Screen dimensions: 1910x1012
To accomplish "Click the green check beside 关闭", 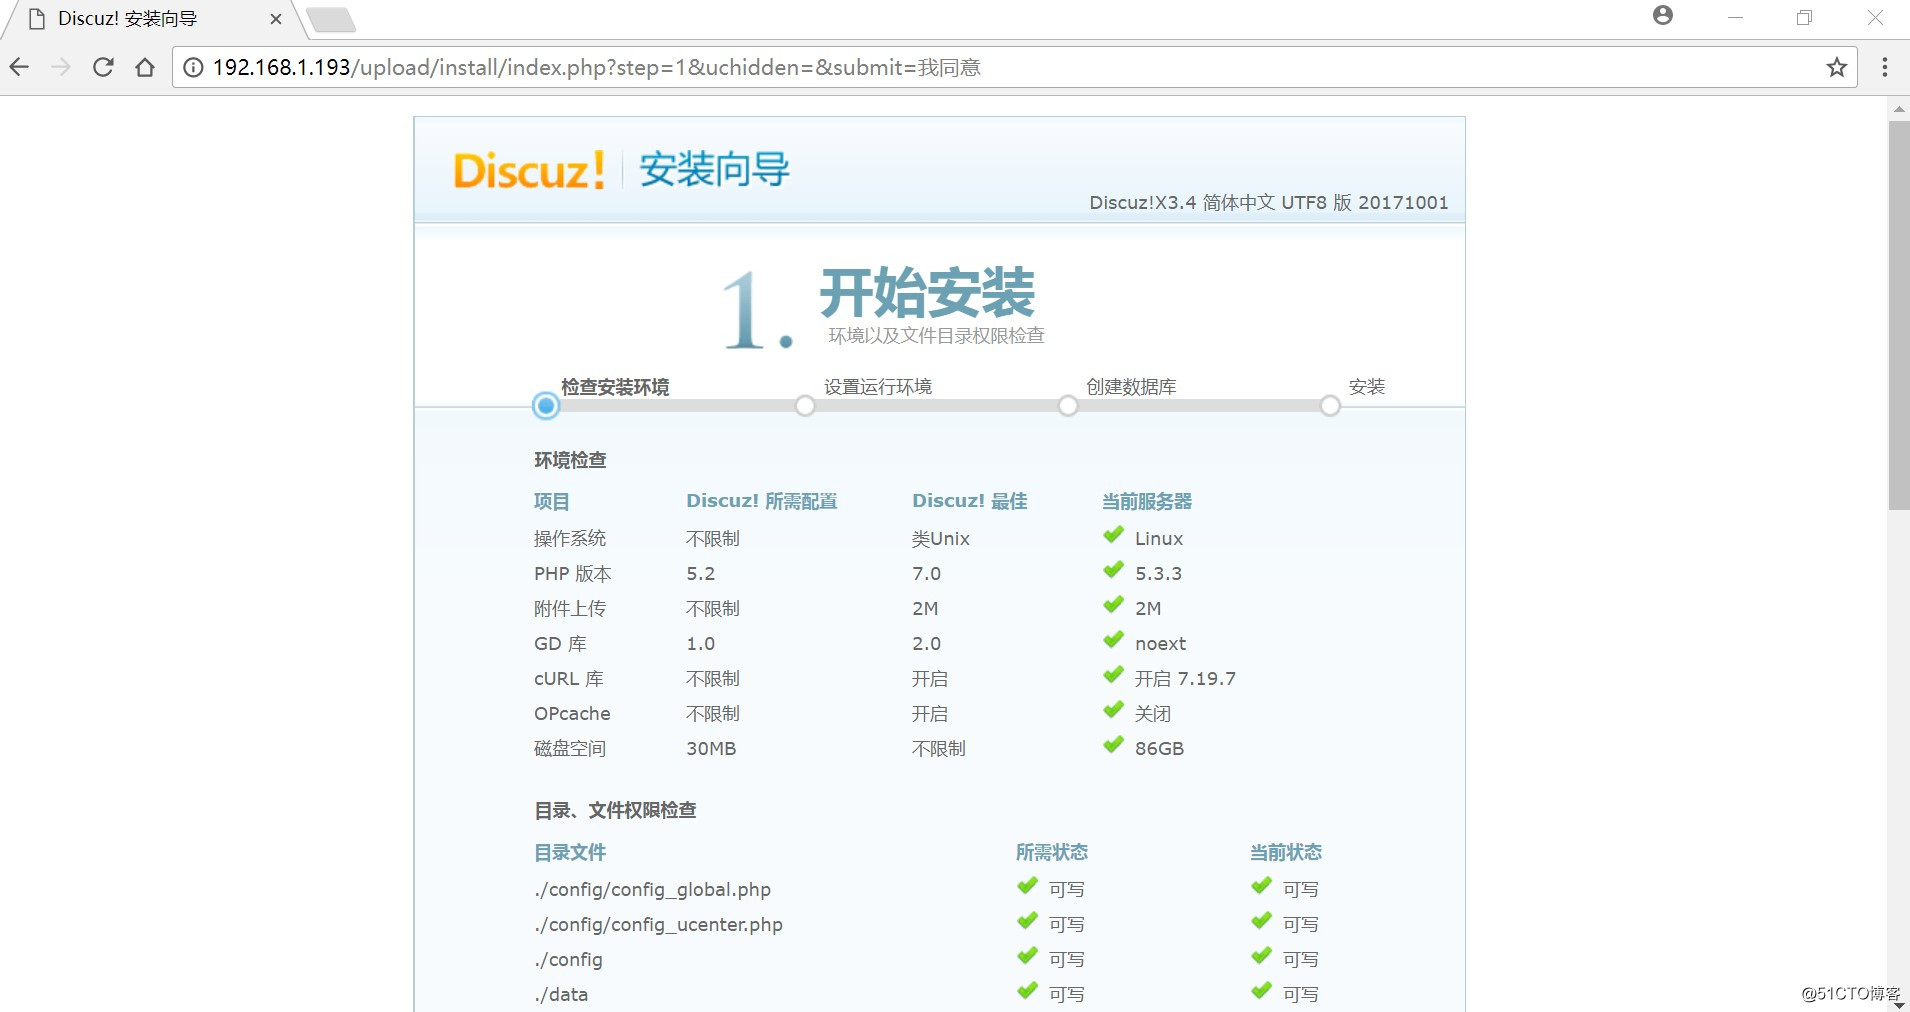I will click(x=1113, y=710).
